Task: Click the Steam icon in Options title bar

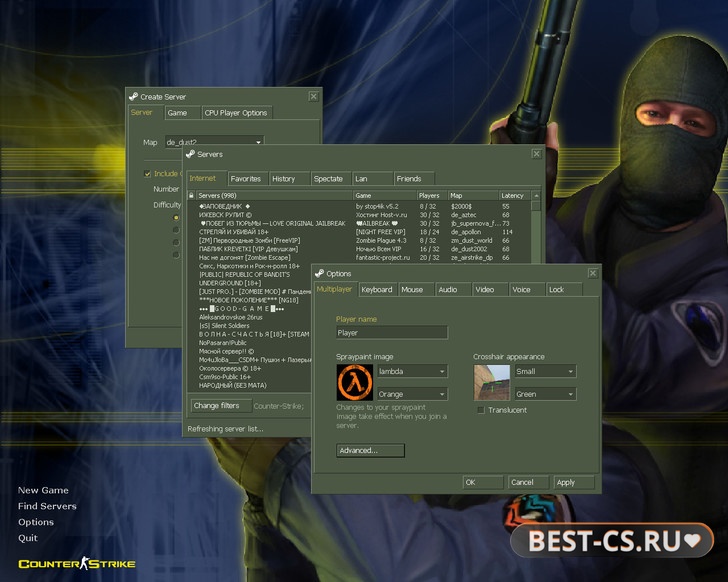Action: click(x=319, y=273)
